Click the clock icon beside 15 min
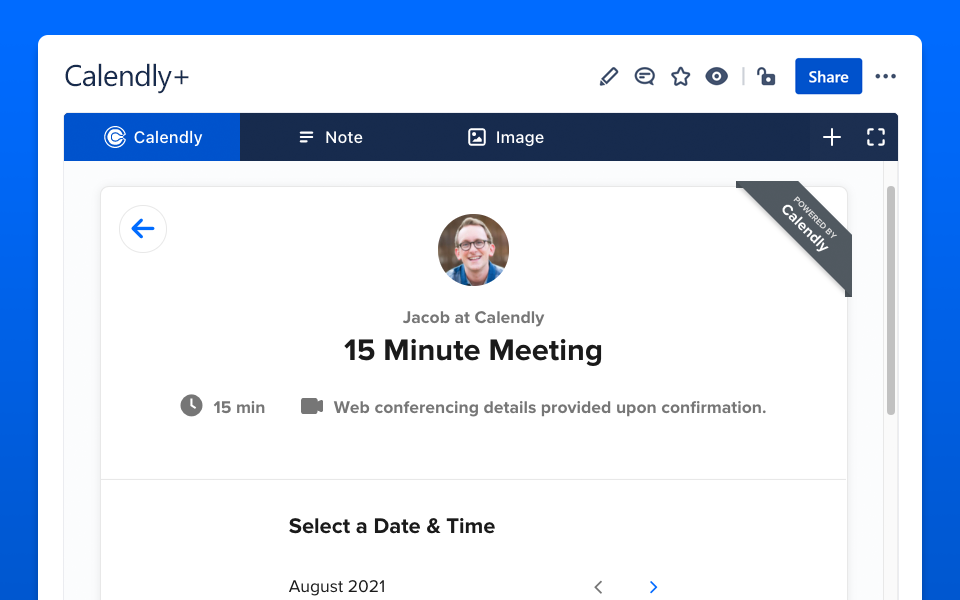This screenshot has width=960, height=600. click(191, 405)
